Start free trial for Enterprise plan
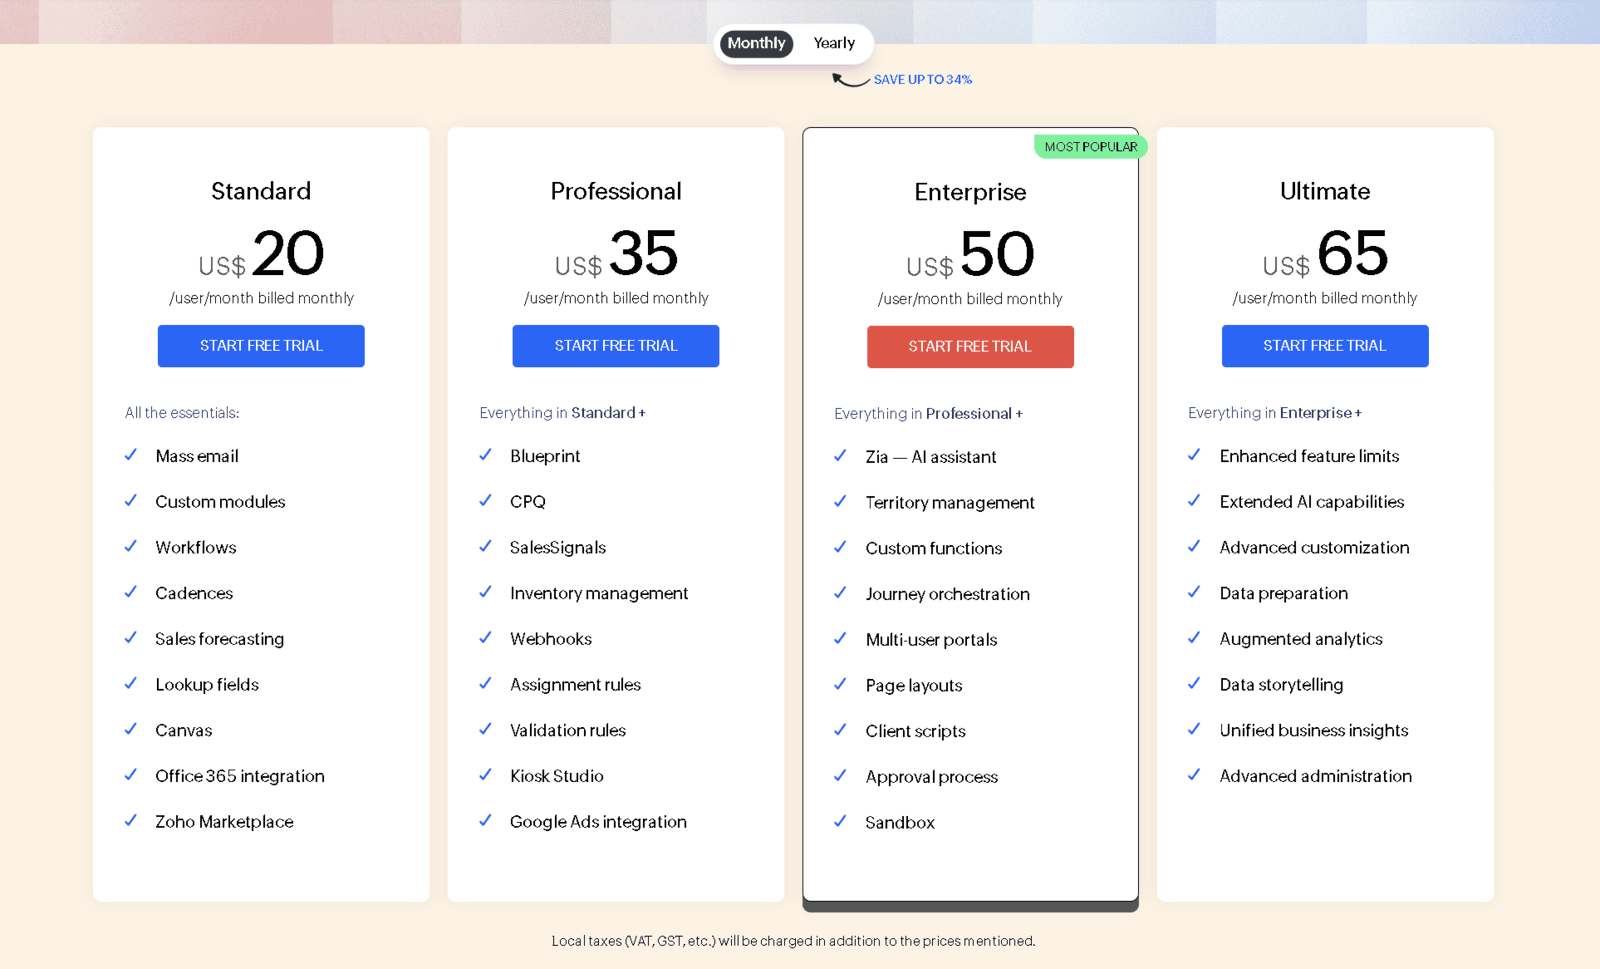1600x969 pixels. (970, 347)
